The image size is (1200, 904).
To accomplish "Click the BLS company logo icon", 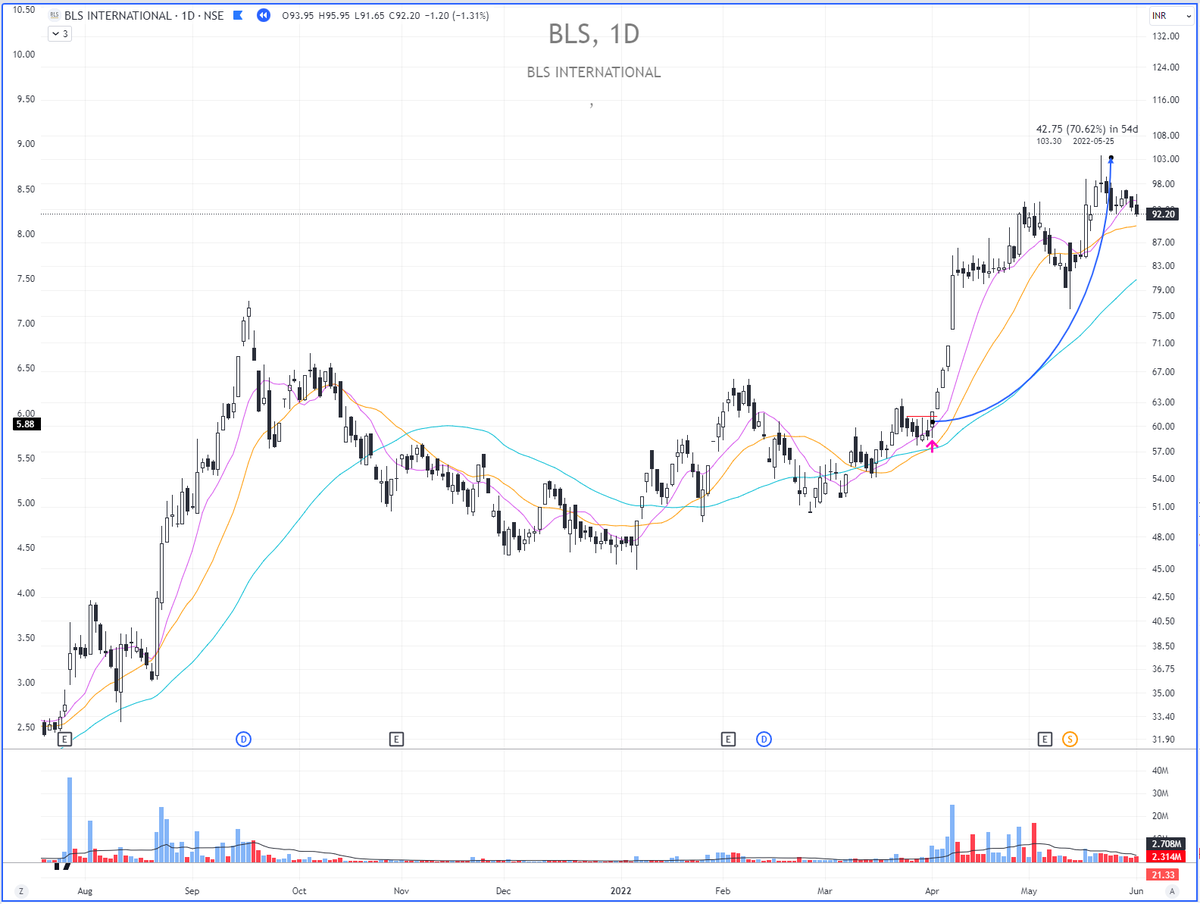I will pyautogui.click(x=54, y=16).
